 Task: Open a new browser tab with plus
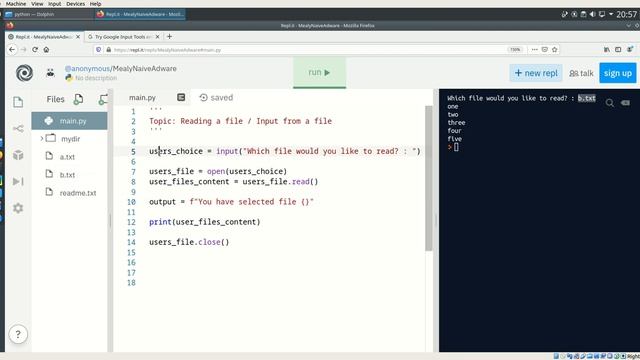click(169, 37)
